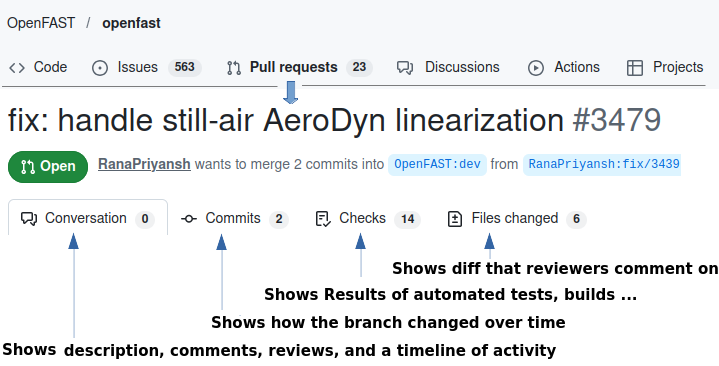Image resolution: width=719 pixels, height=366 pixels.
Task: Open the Files changed tab
Action: coord(517,218)
